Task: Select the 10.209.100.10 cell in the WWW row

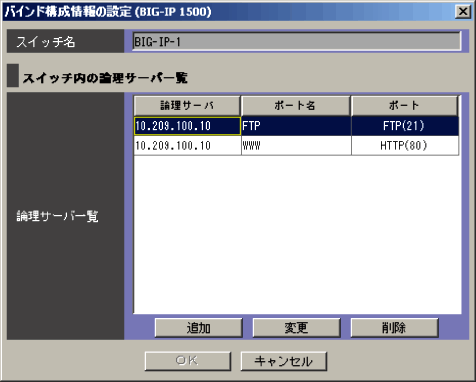Action: (x=187, y=145)
